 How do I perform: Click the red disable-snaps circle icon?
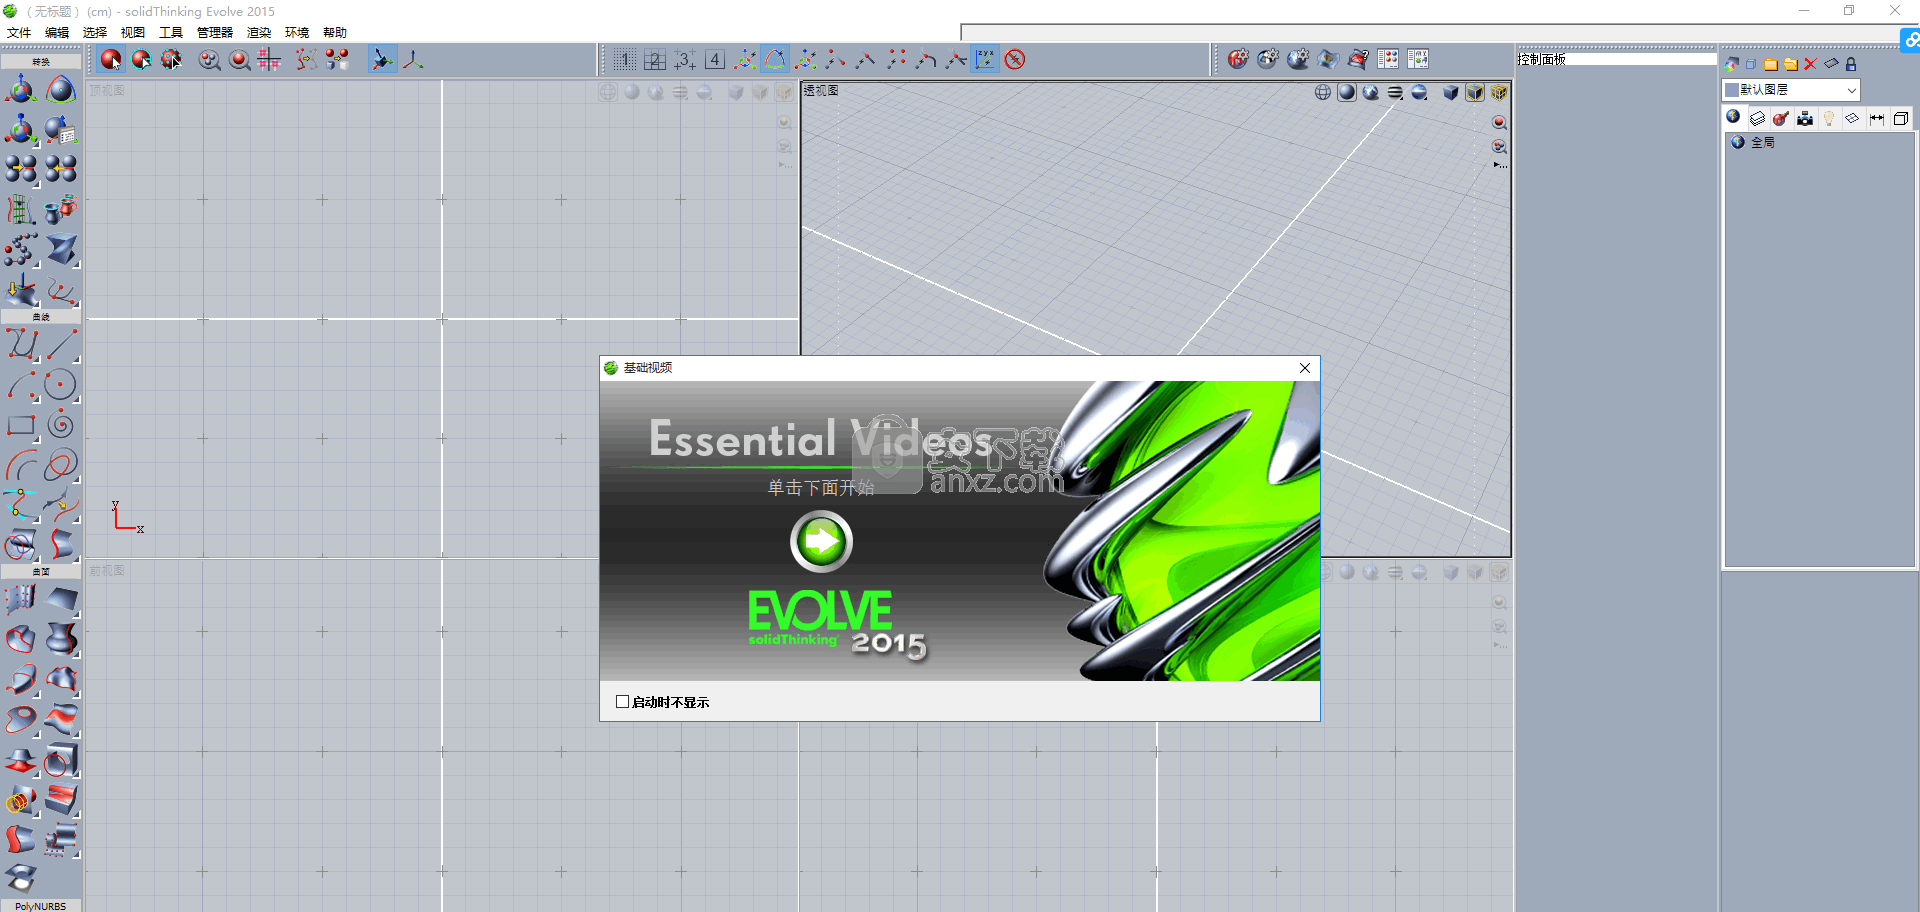coord(1015,60)
